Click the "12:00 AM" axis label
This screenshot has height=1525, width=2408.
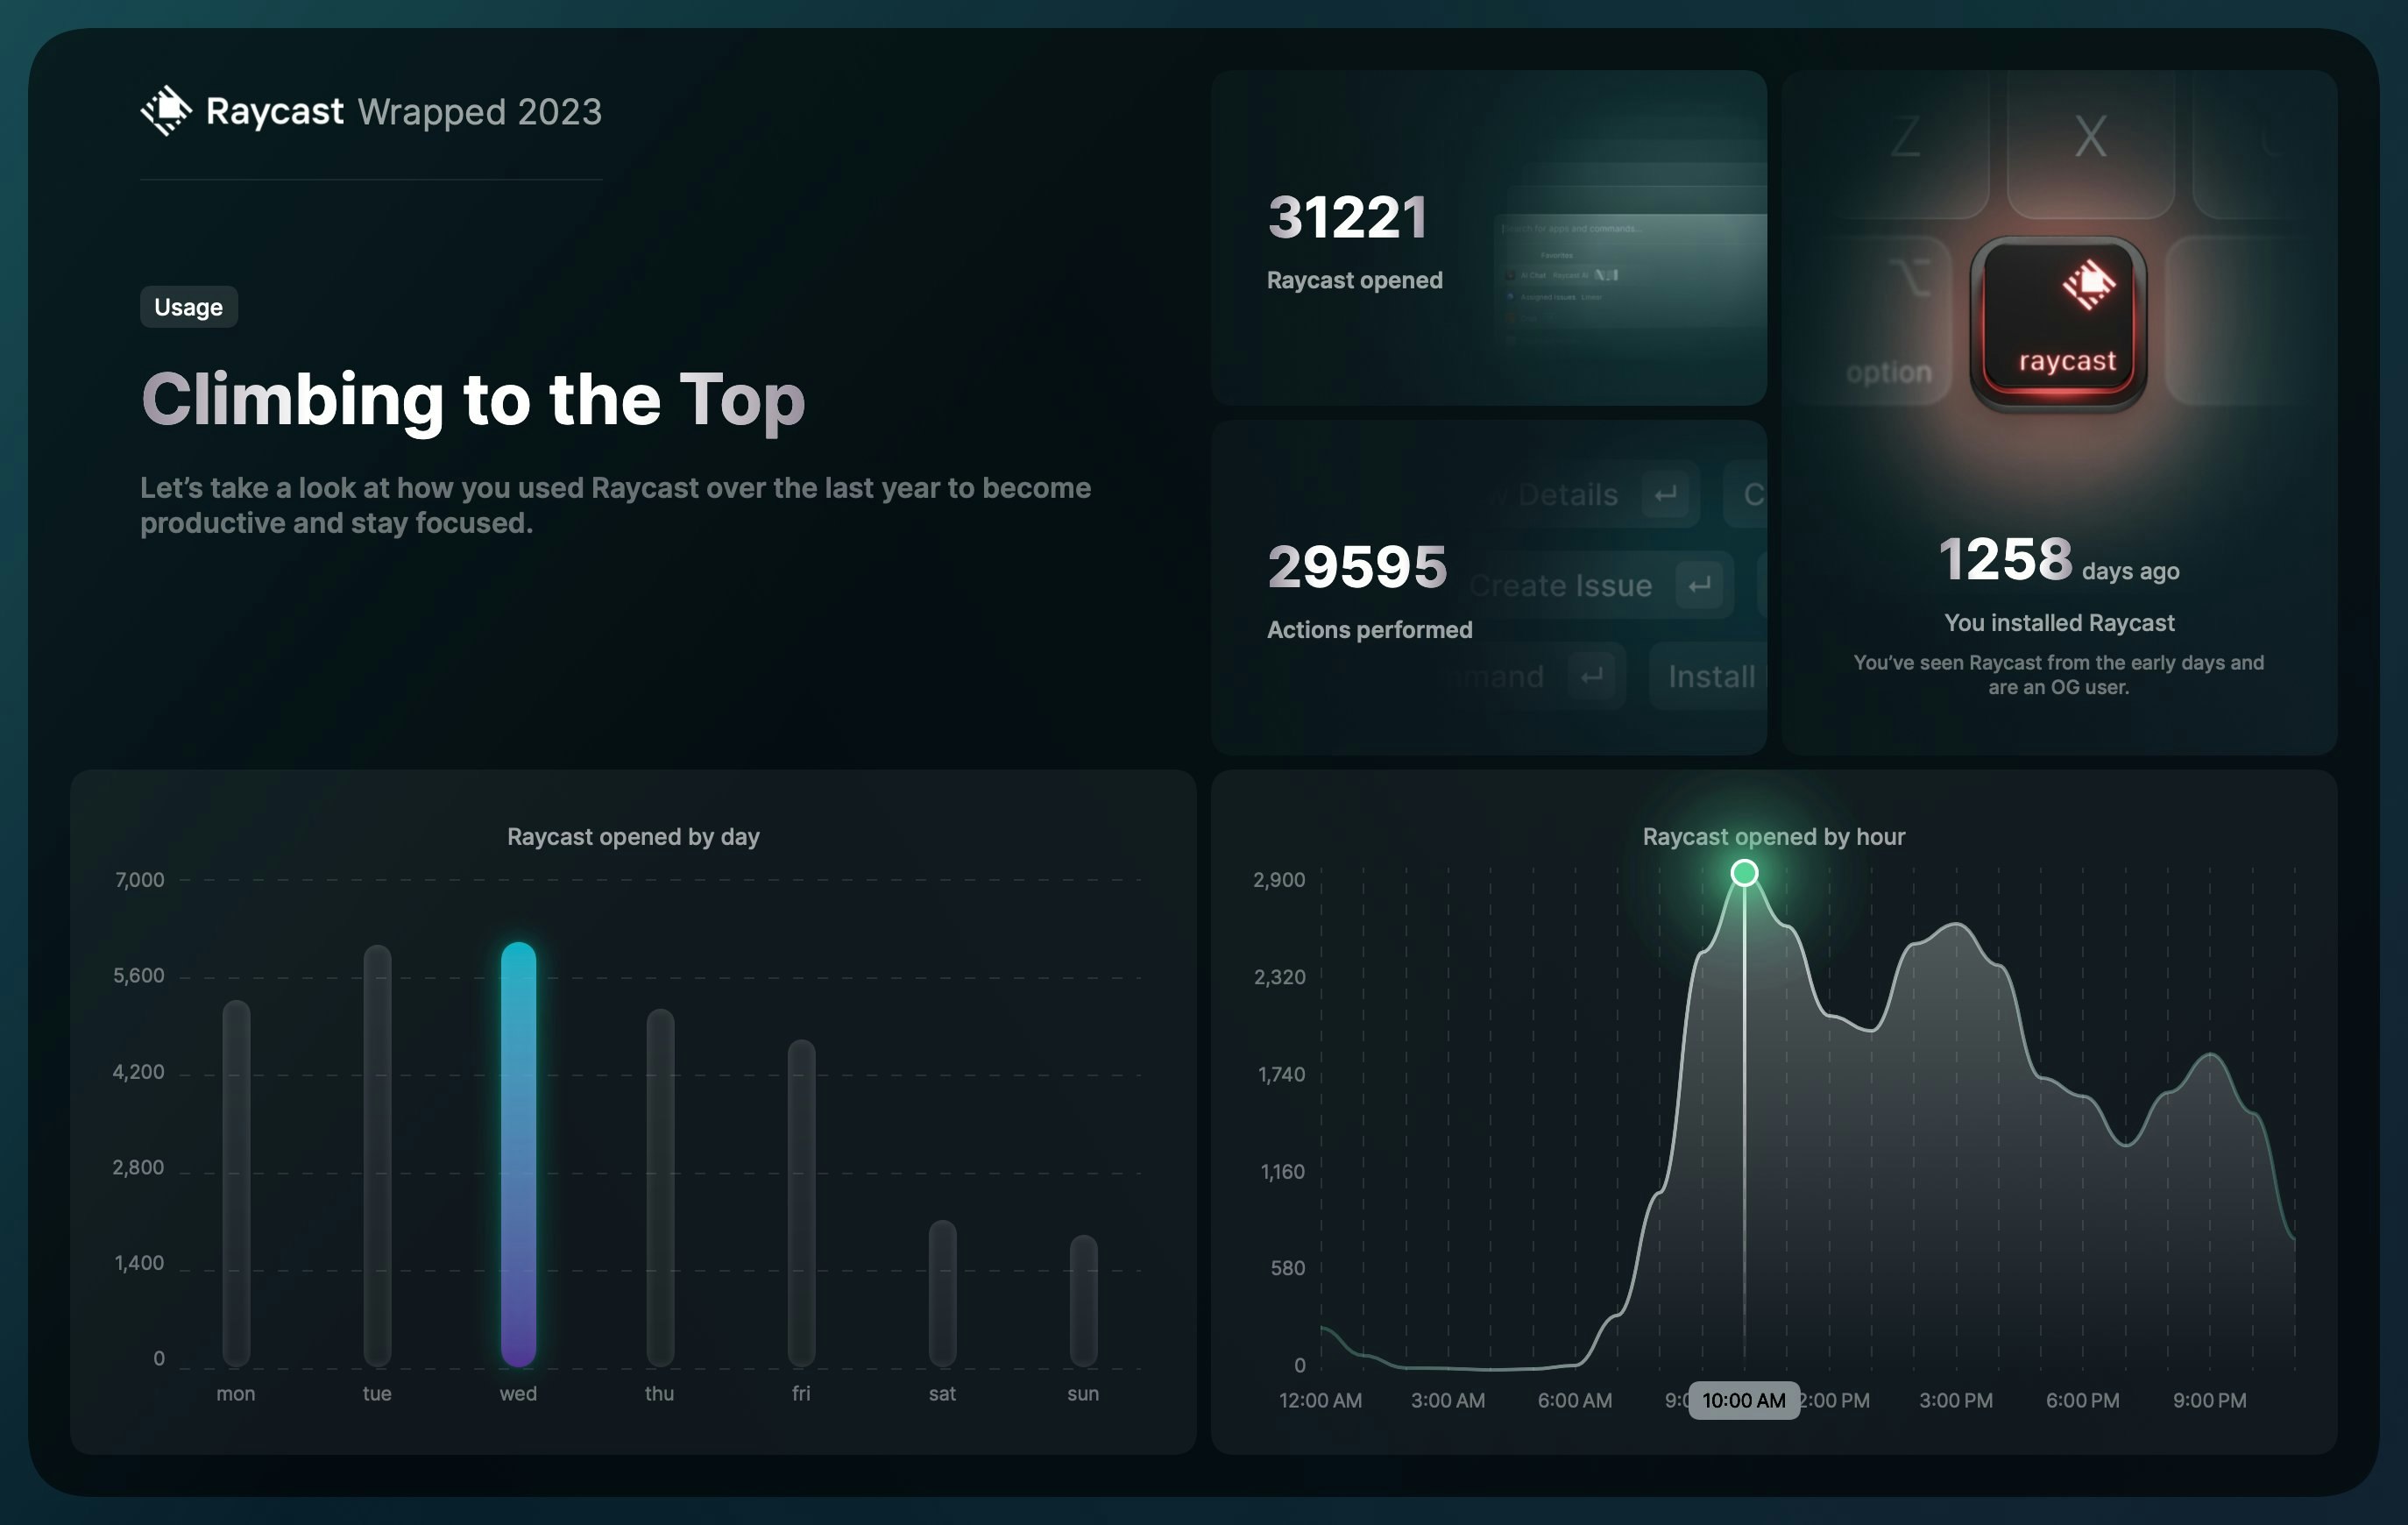click(x=1320, y=1400)
